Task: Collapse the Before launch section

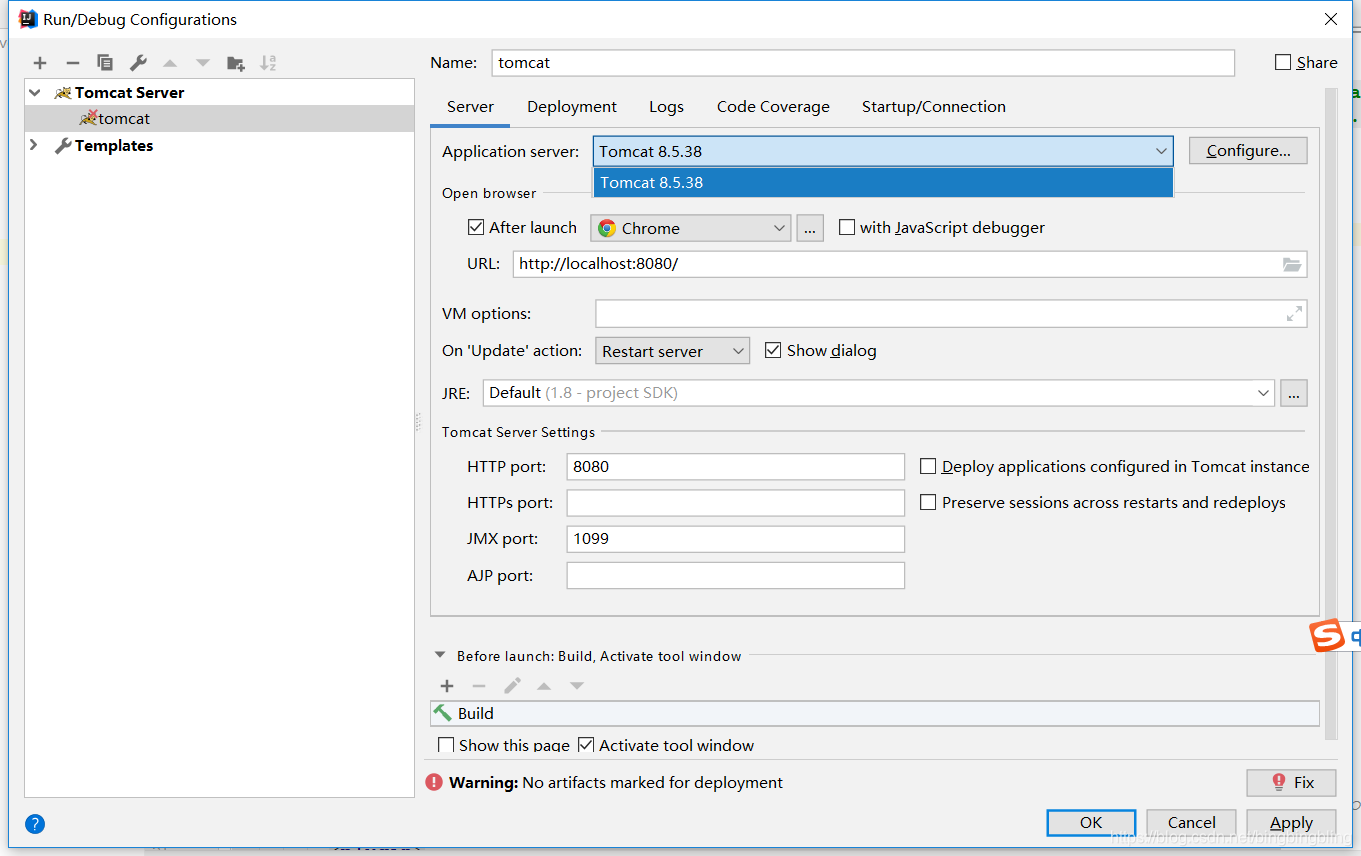Action: click(x=439, y=656)
